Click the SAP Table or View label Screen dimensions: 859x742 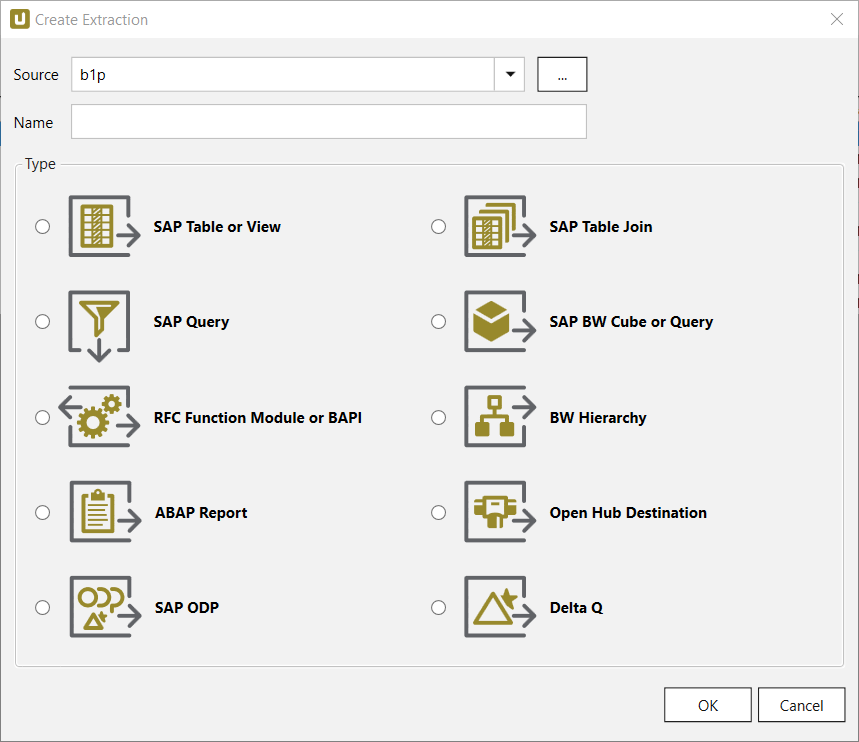point(217,227)
